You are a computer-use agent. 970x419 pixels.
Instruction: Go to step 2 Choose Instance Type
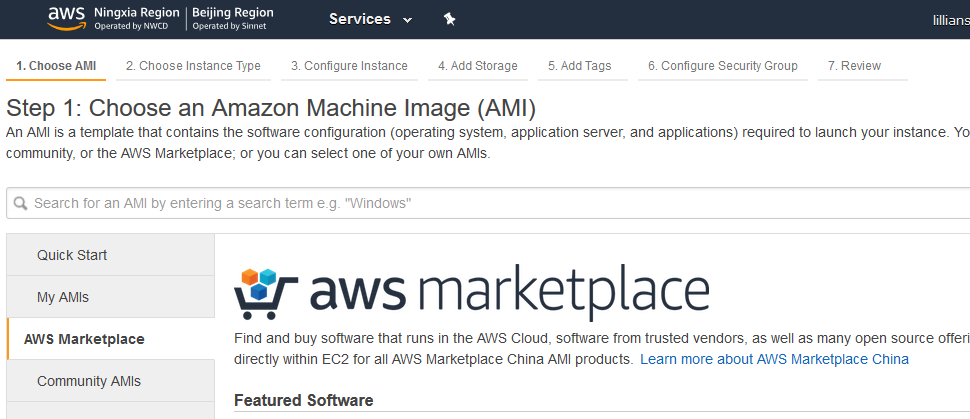point(193,66)
